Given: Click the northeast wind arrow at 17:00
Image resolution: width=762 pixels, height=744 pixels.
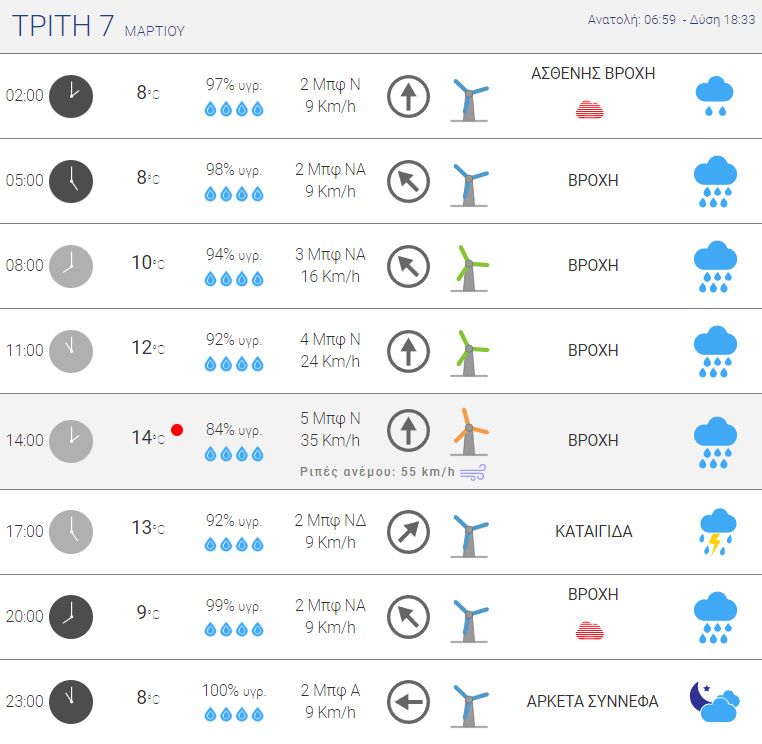Looking at the screenshot, I should pos(408,532).
